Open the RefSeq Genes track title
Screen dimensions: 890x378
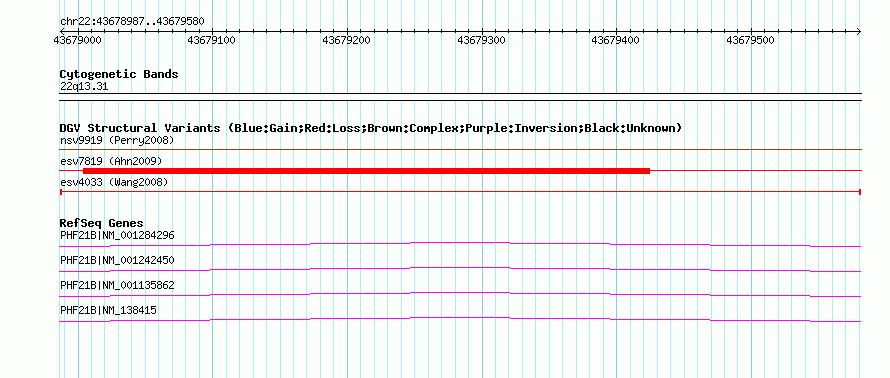coord(102,223)
